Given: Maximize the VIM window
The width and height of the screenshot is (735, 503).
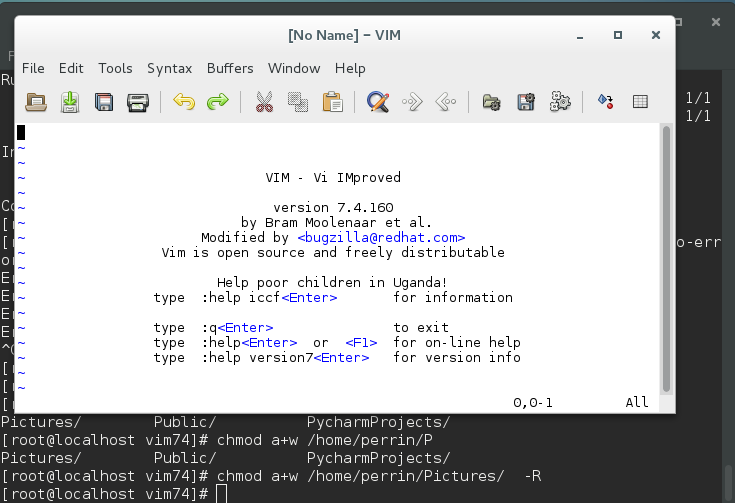Looking at the screenshot, I should pos(618,35).
